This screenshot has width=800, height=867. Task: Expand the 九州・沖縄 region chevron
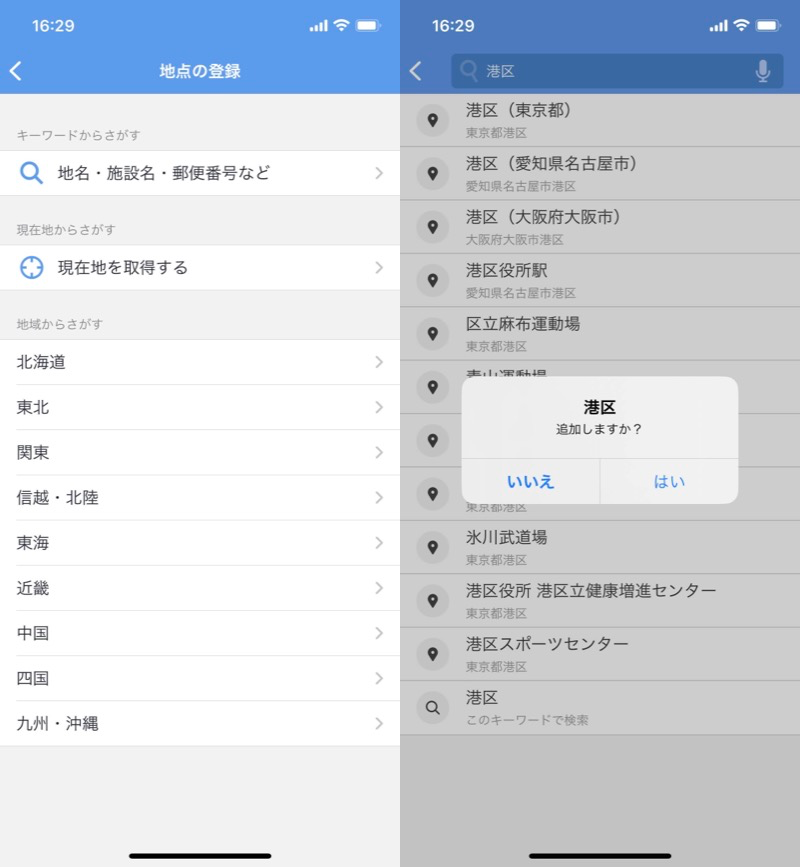pos(379,723)
